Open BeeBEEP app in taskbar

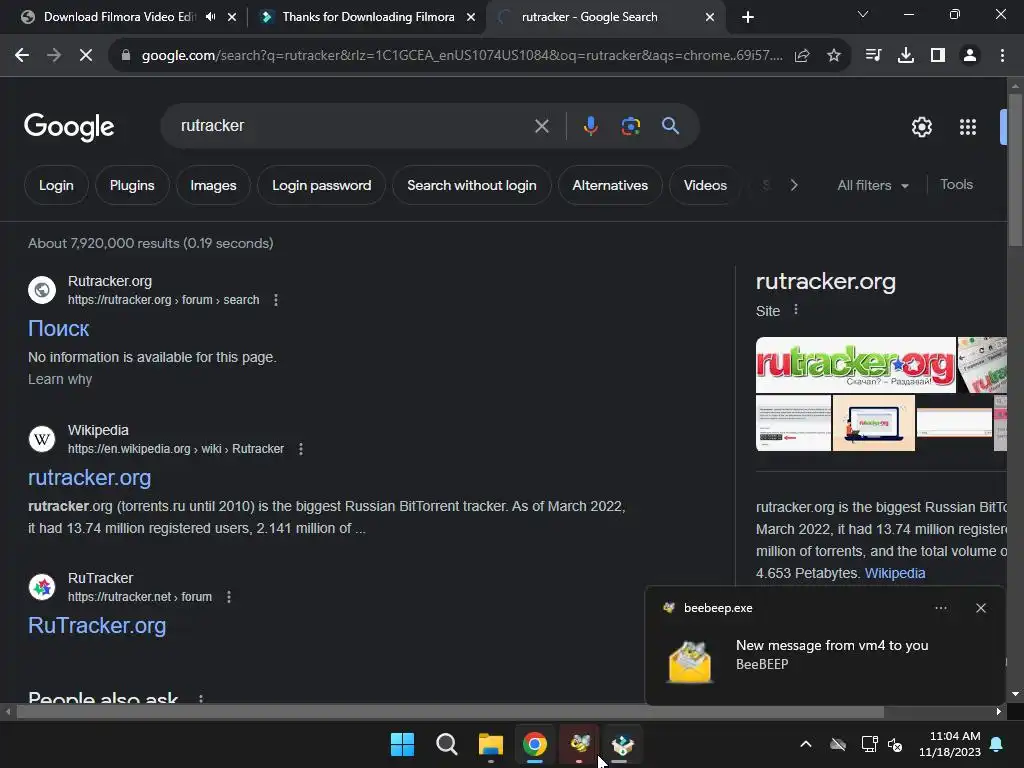click(x=579, y=744)
